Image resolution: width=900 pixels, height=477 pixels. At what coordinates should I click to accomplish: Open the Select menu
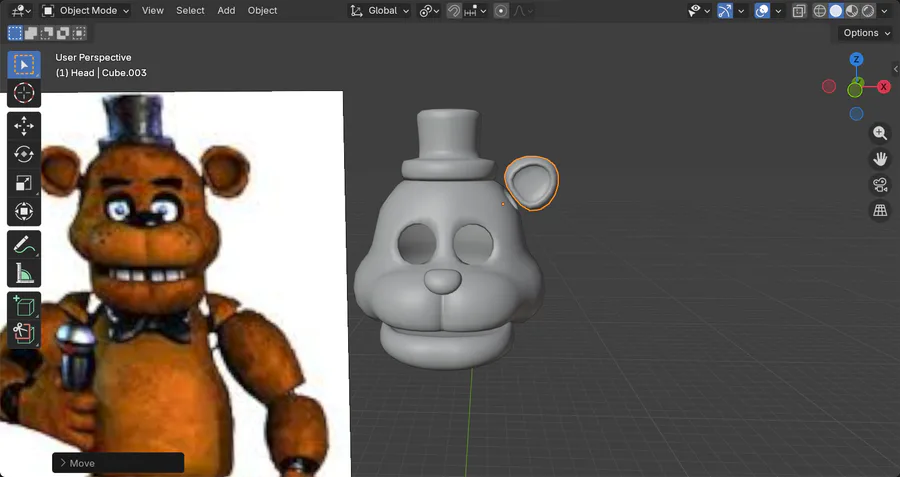pyautogui.click(x=190, y=10)
